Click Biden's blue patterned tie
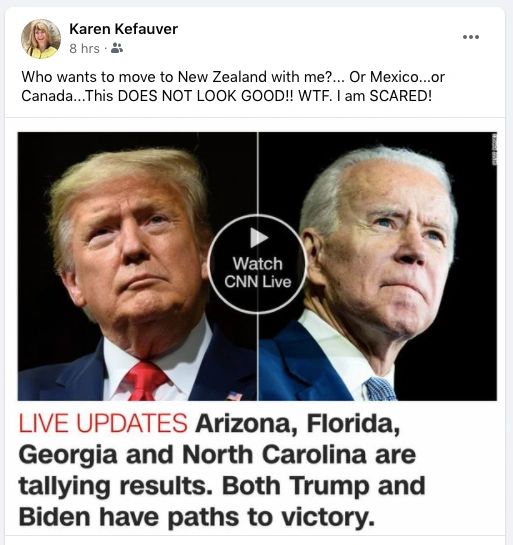This screenshot has height=545, width=513. click(x=380, y=389)
